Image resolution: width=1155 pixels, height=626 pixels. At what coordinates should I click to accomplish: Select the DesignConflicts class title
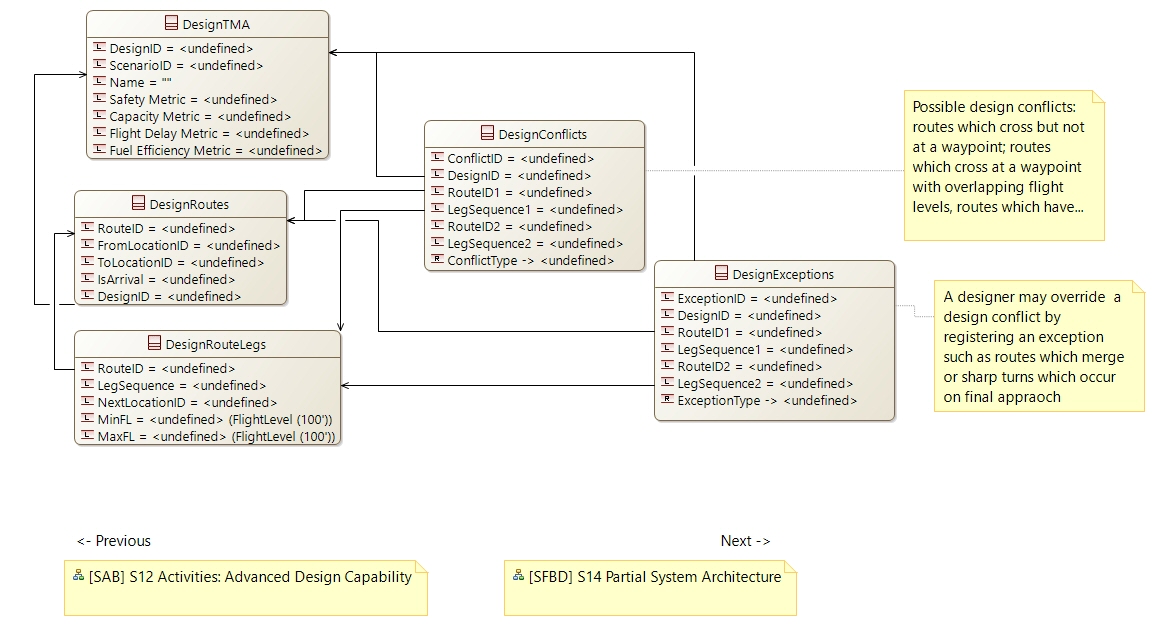(x=543, y=134)
